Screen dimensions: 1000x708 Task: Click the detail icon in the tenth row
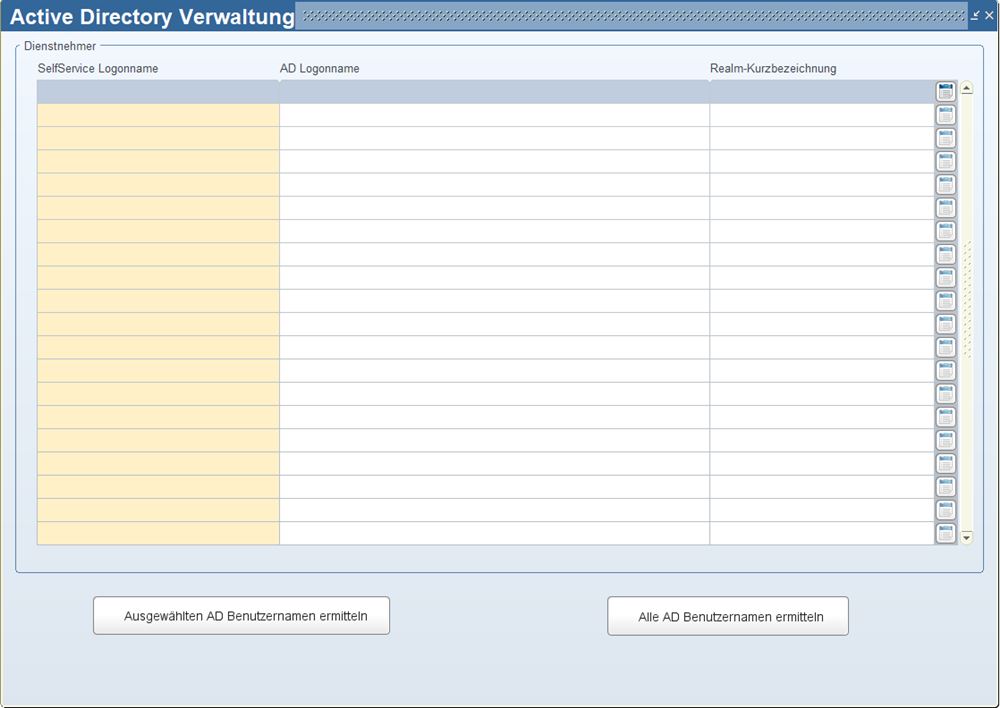pos(945,301)
